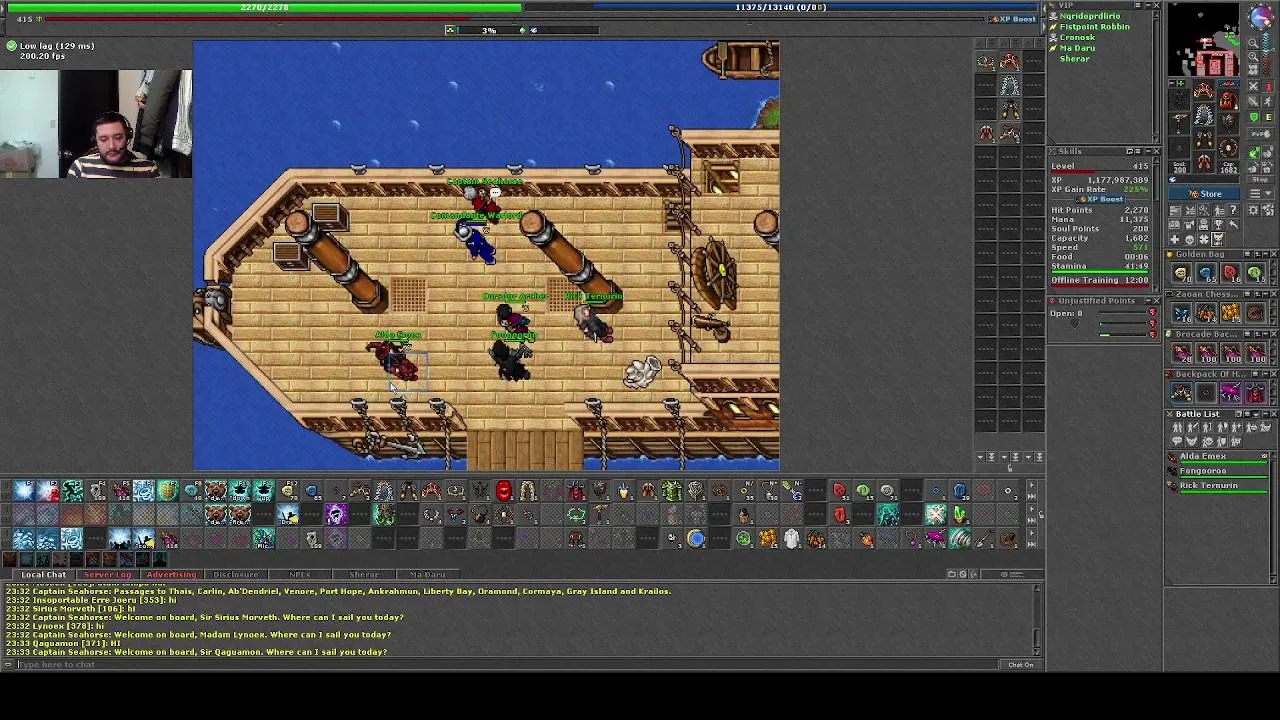Click the helmet equipment slot

point(1204,90)
